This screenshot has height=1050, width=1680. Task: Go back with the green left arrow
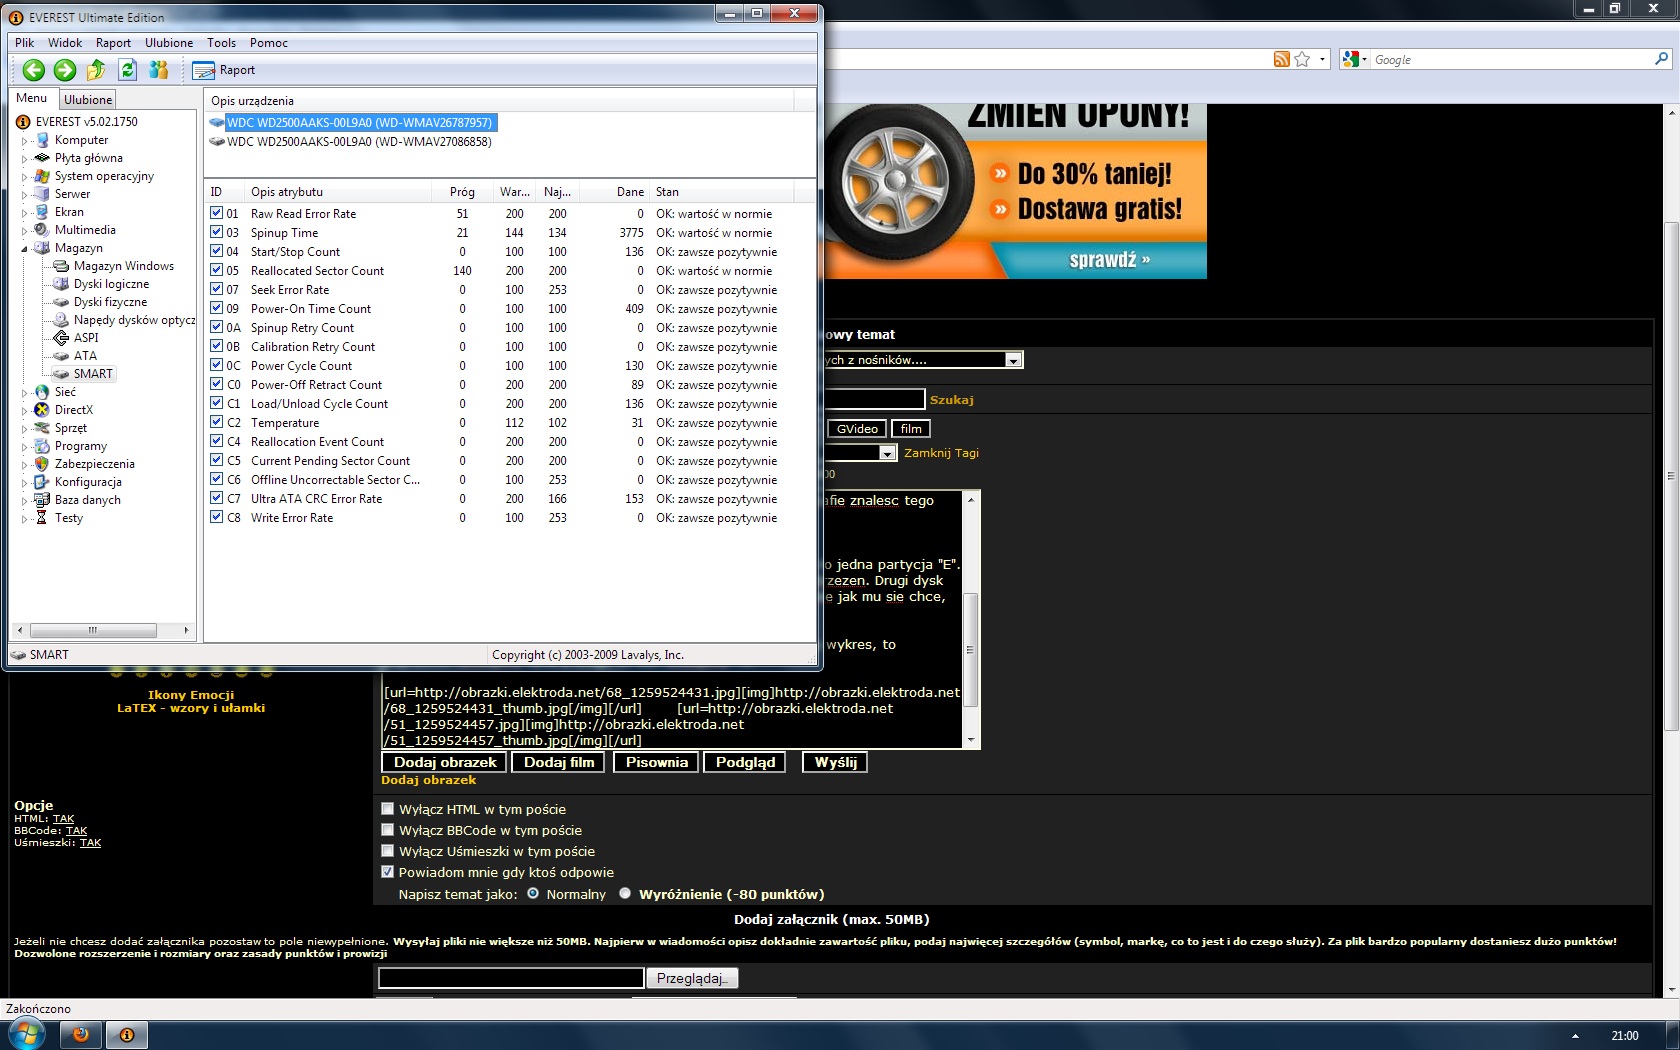click(x=34, y=70)
